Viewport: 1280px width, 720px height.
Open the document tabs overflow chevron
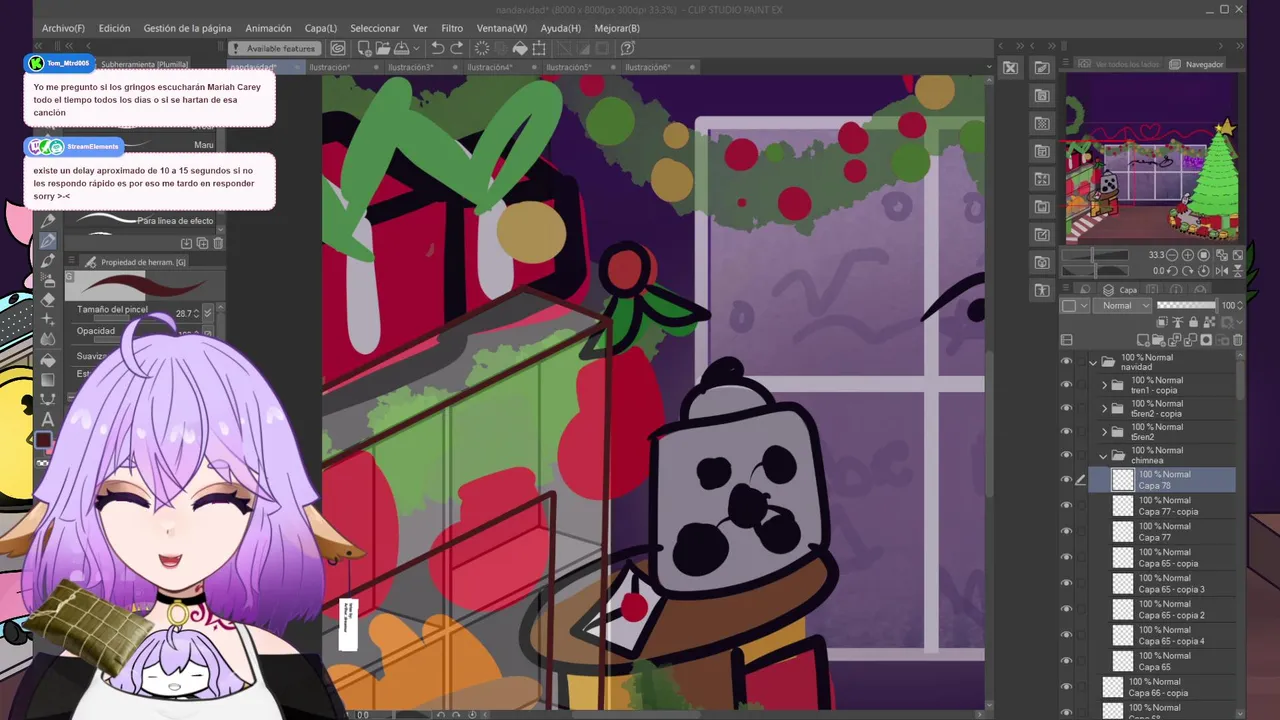(x=989, y=67)
